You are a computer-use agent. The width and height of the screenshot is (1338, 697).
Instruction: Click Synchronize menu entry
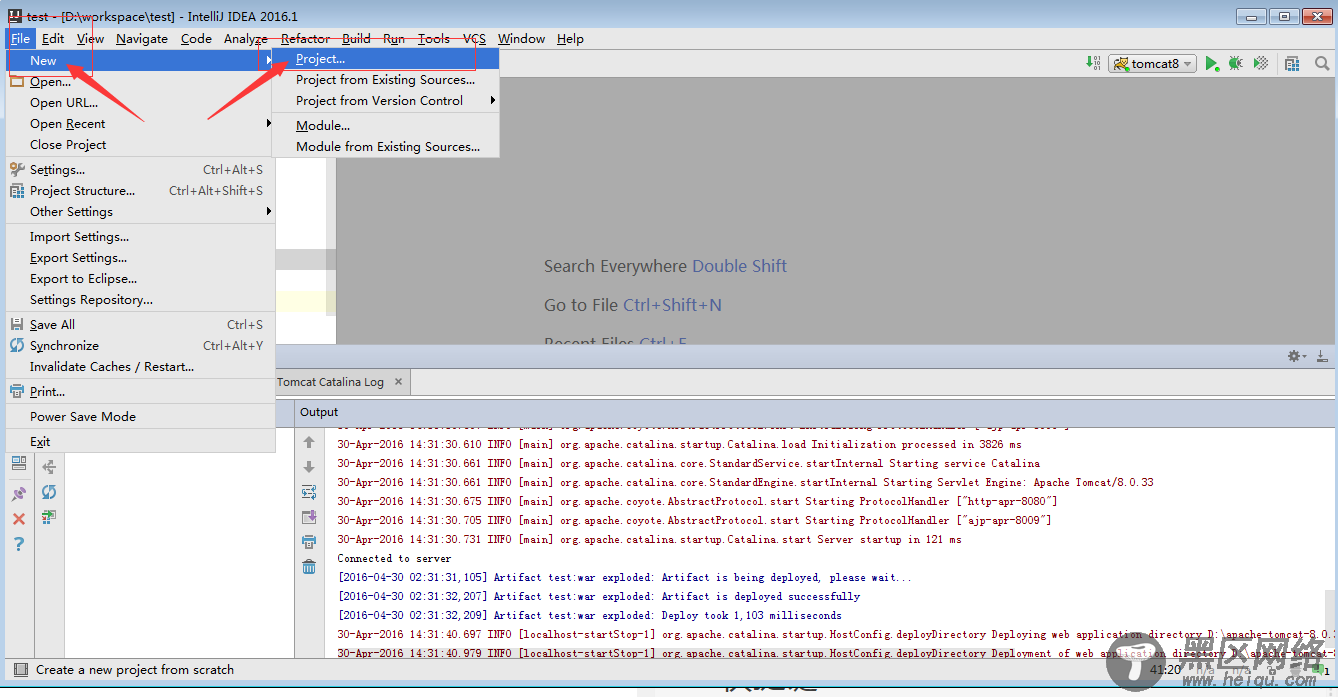tap(140, 346)
